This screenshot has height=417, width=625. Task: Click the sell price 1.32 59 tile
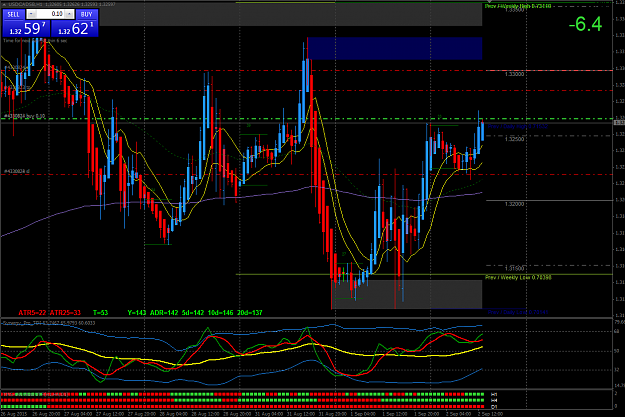26,28
